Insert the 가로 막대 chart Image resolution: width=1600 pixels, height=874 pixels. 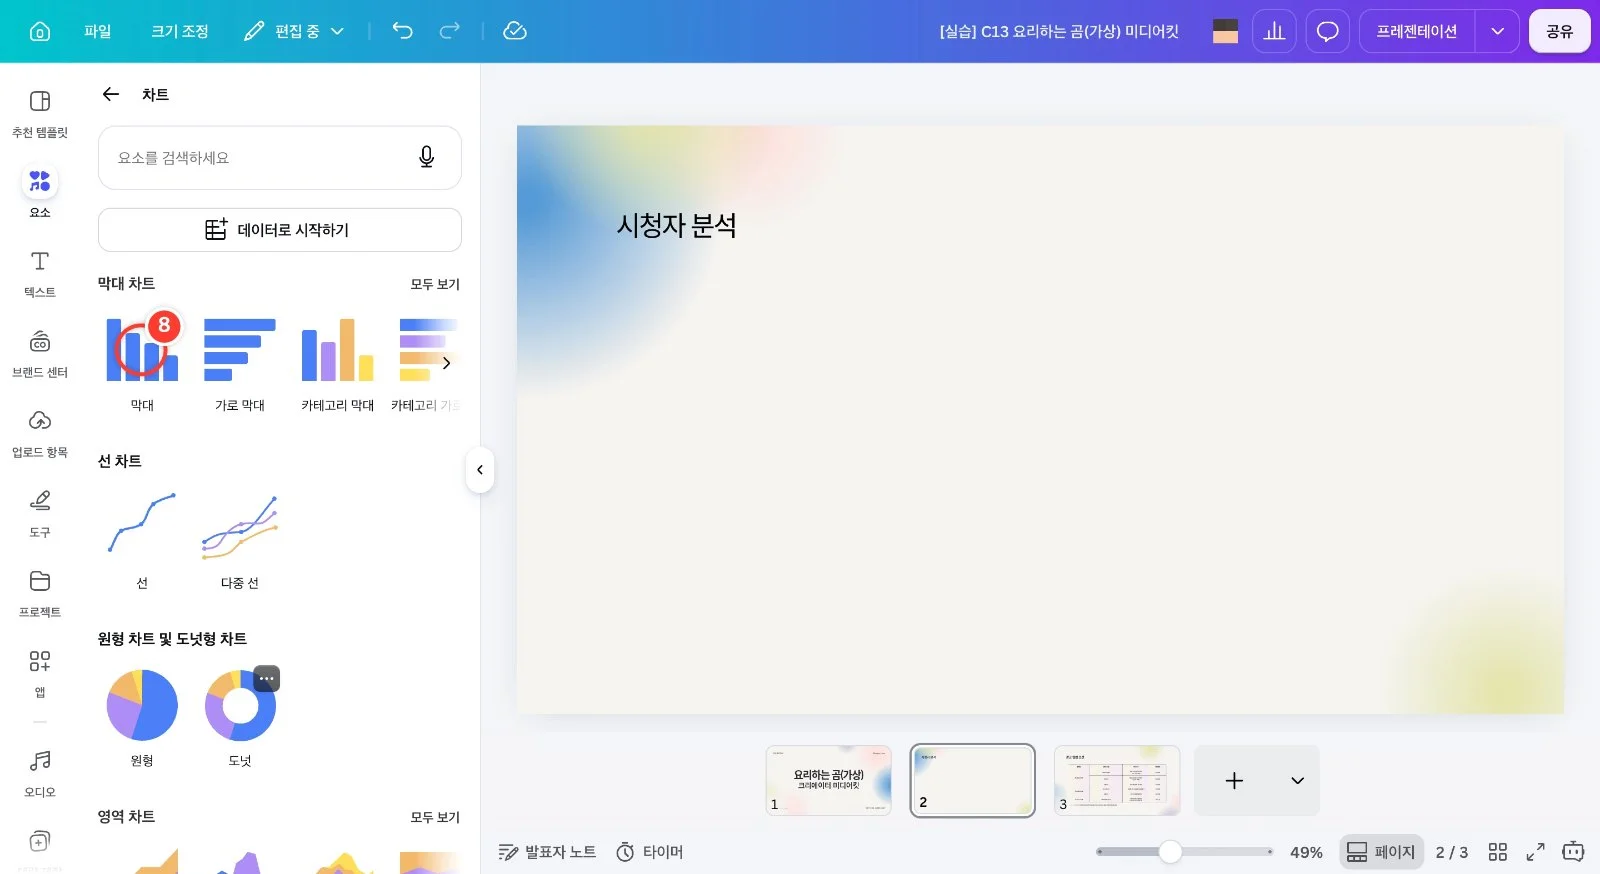(240, 350)
